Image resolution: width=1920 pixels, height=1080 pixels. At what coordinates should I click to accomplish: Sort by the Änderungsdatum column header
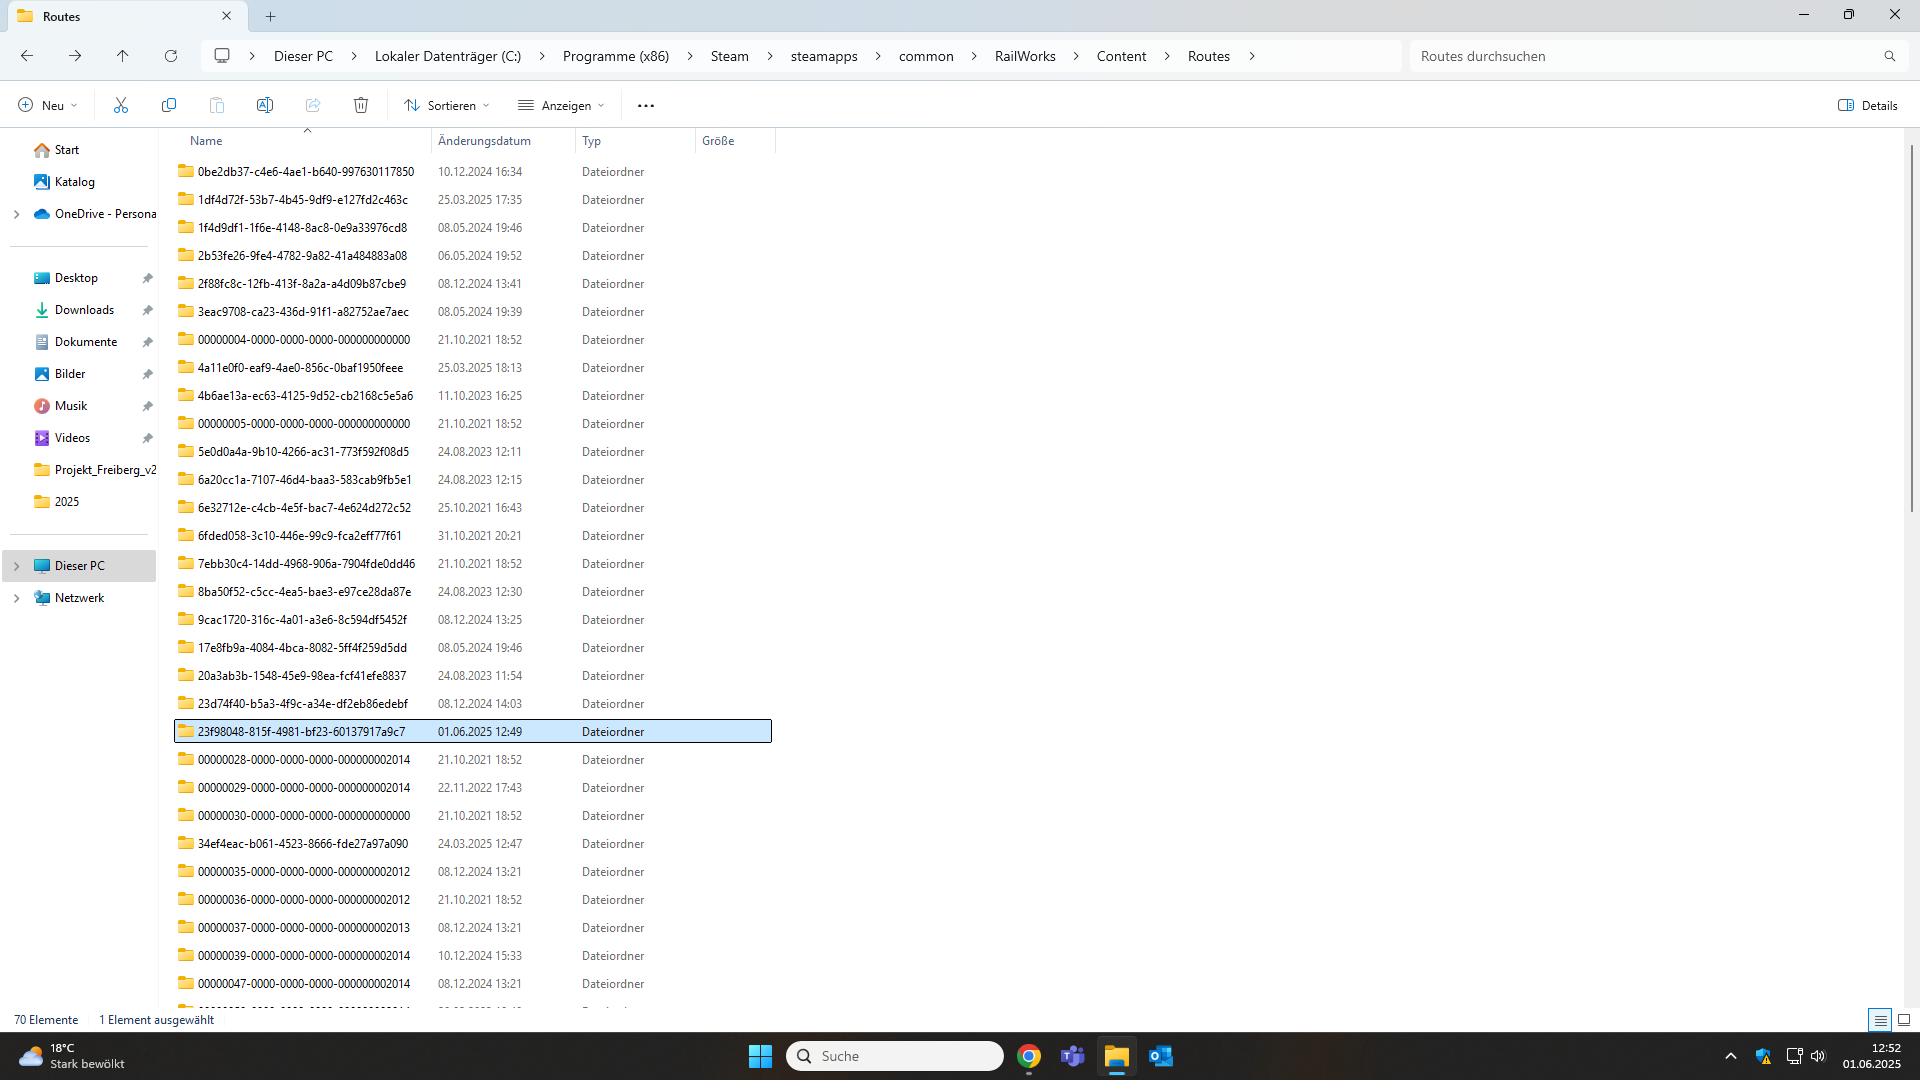(x=484, y=141)
